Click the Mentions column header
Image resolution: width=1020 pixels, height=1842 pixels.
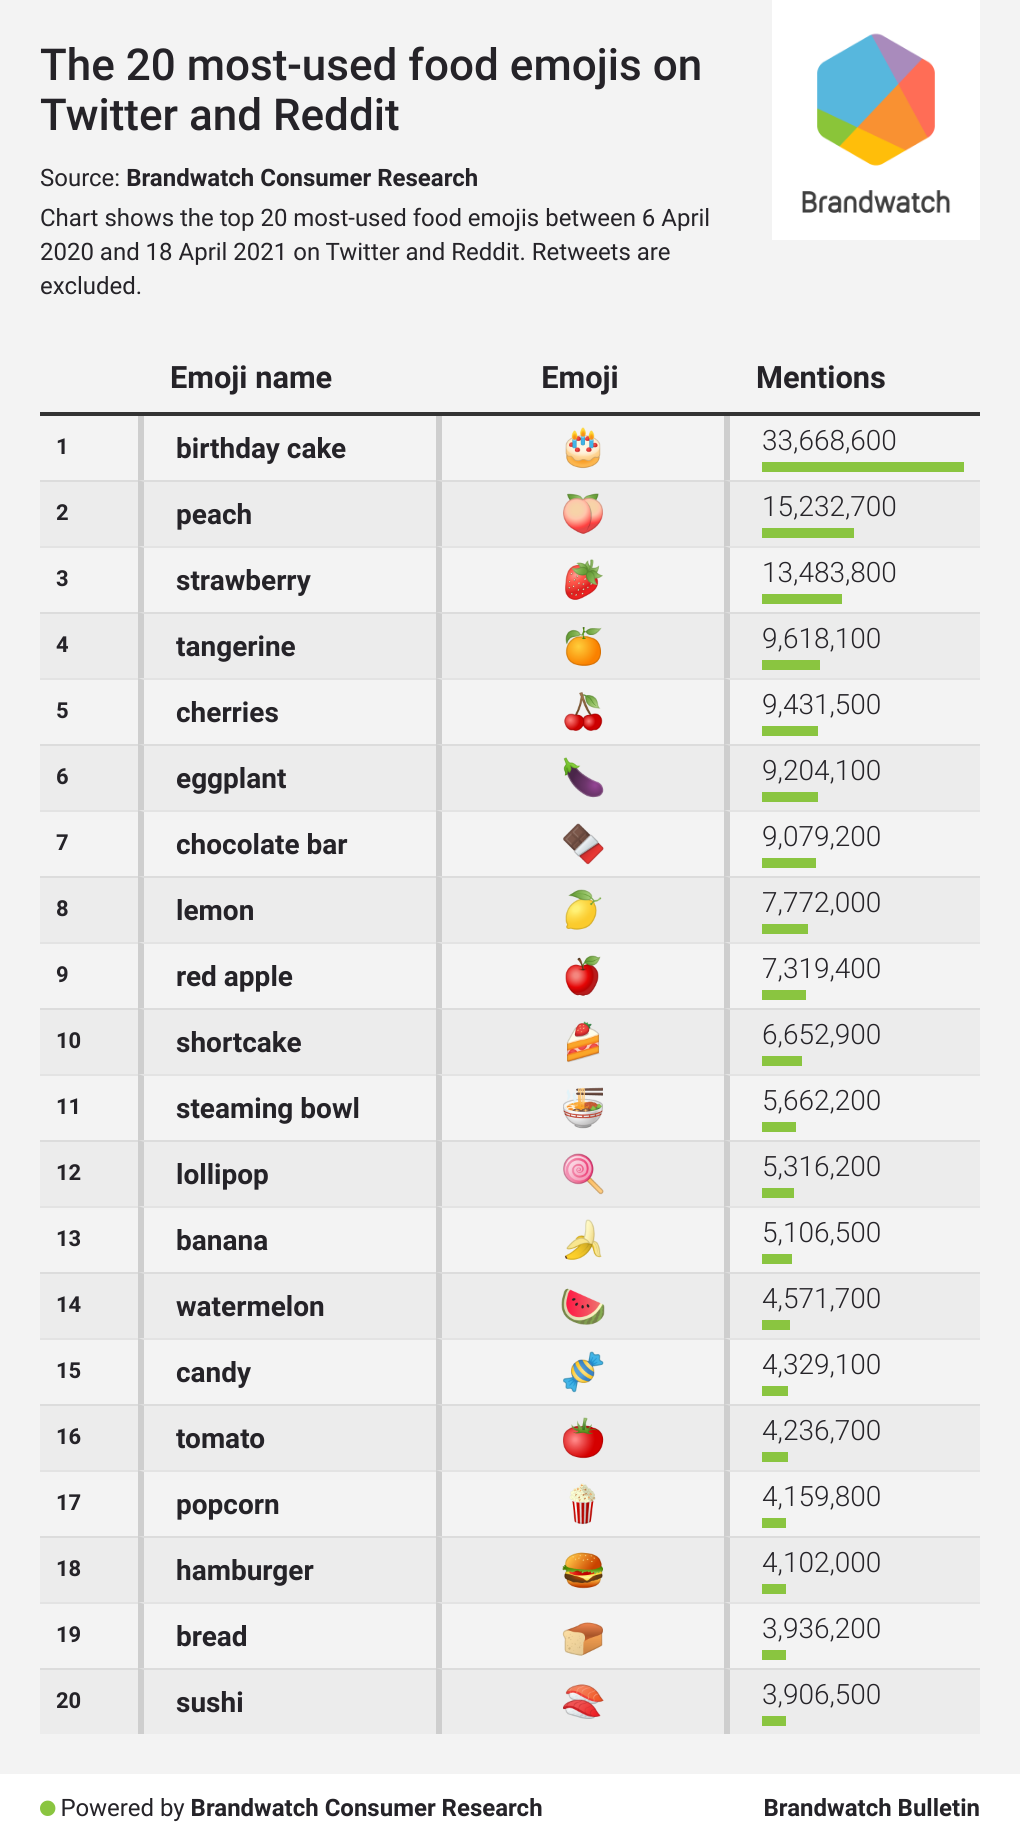[x=820, y=378]
